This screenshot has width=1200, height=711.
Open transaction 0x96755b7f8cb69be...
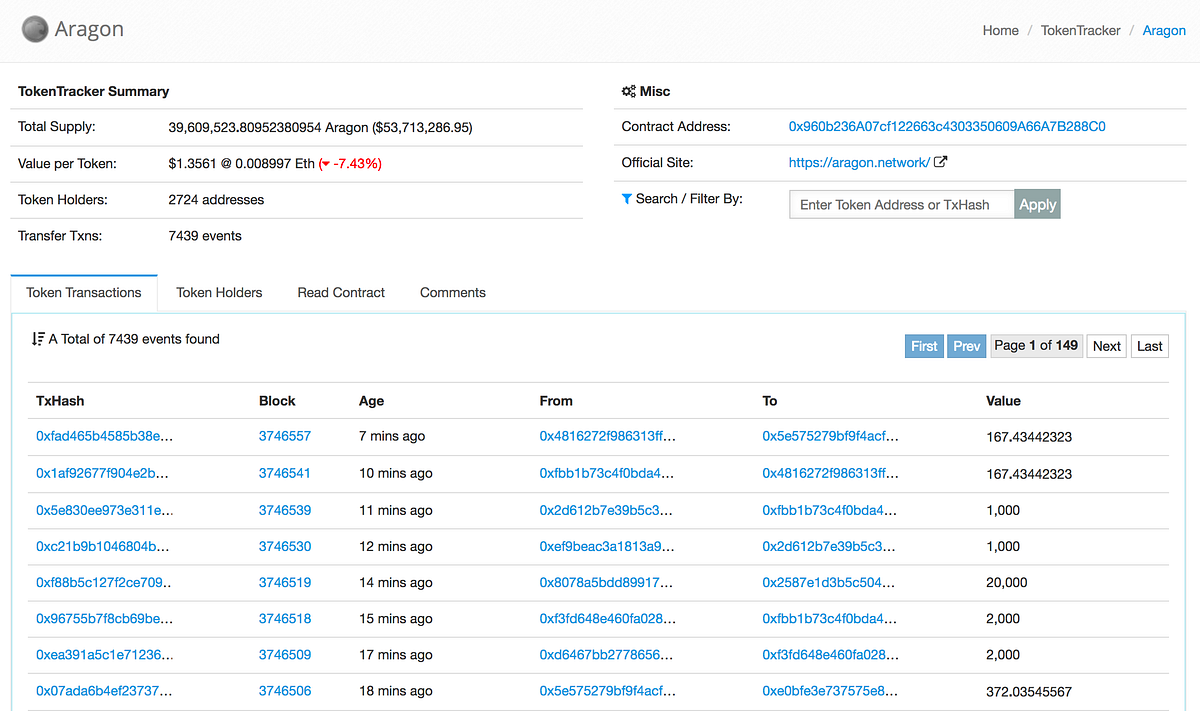point(103,618)
